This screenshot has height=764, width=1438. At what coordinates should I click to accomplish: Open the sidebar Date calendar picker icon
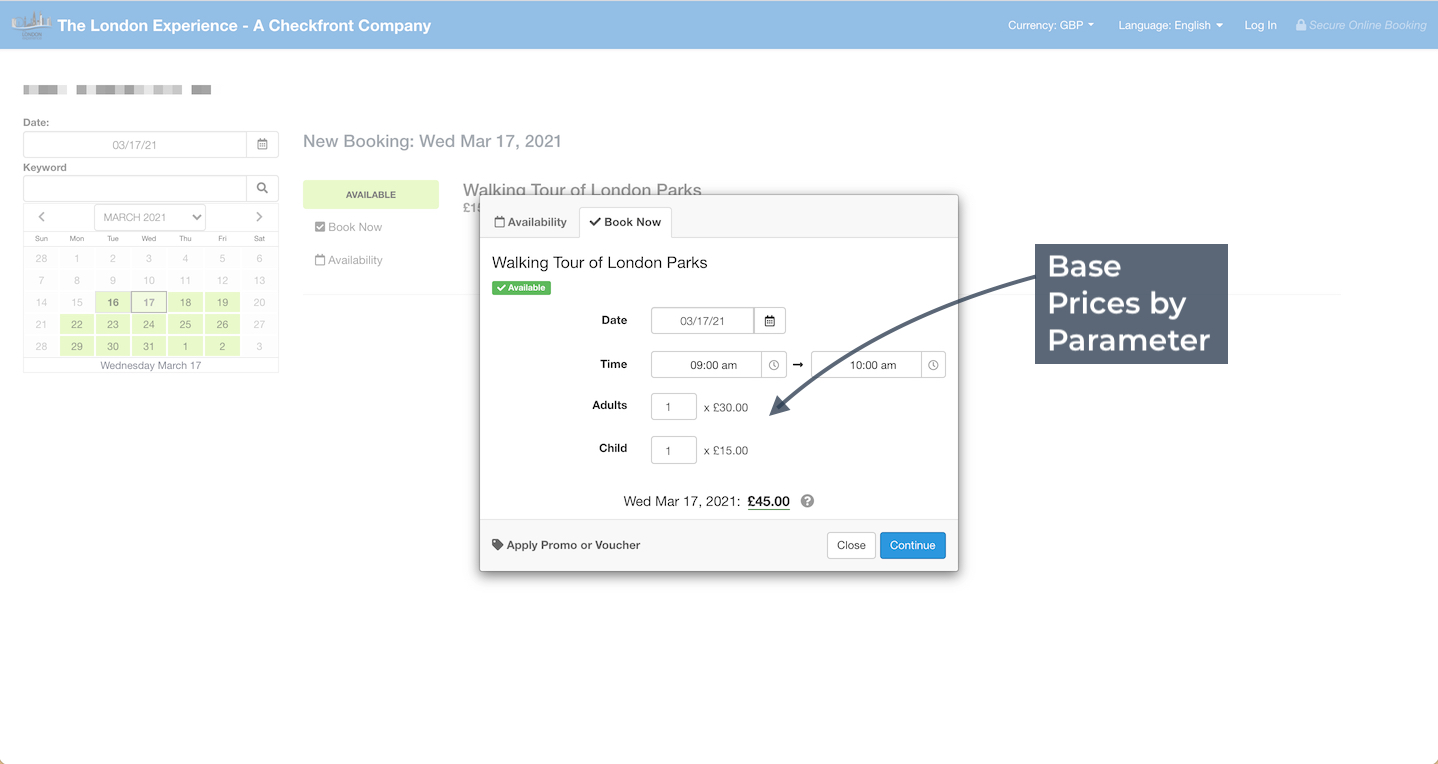[x=262, y=144]
